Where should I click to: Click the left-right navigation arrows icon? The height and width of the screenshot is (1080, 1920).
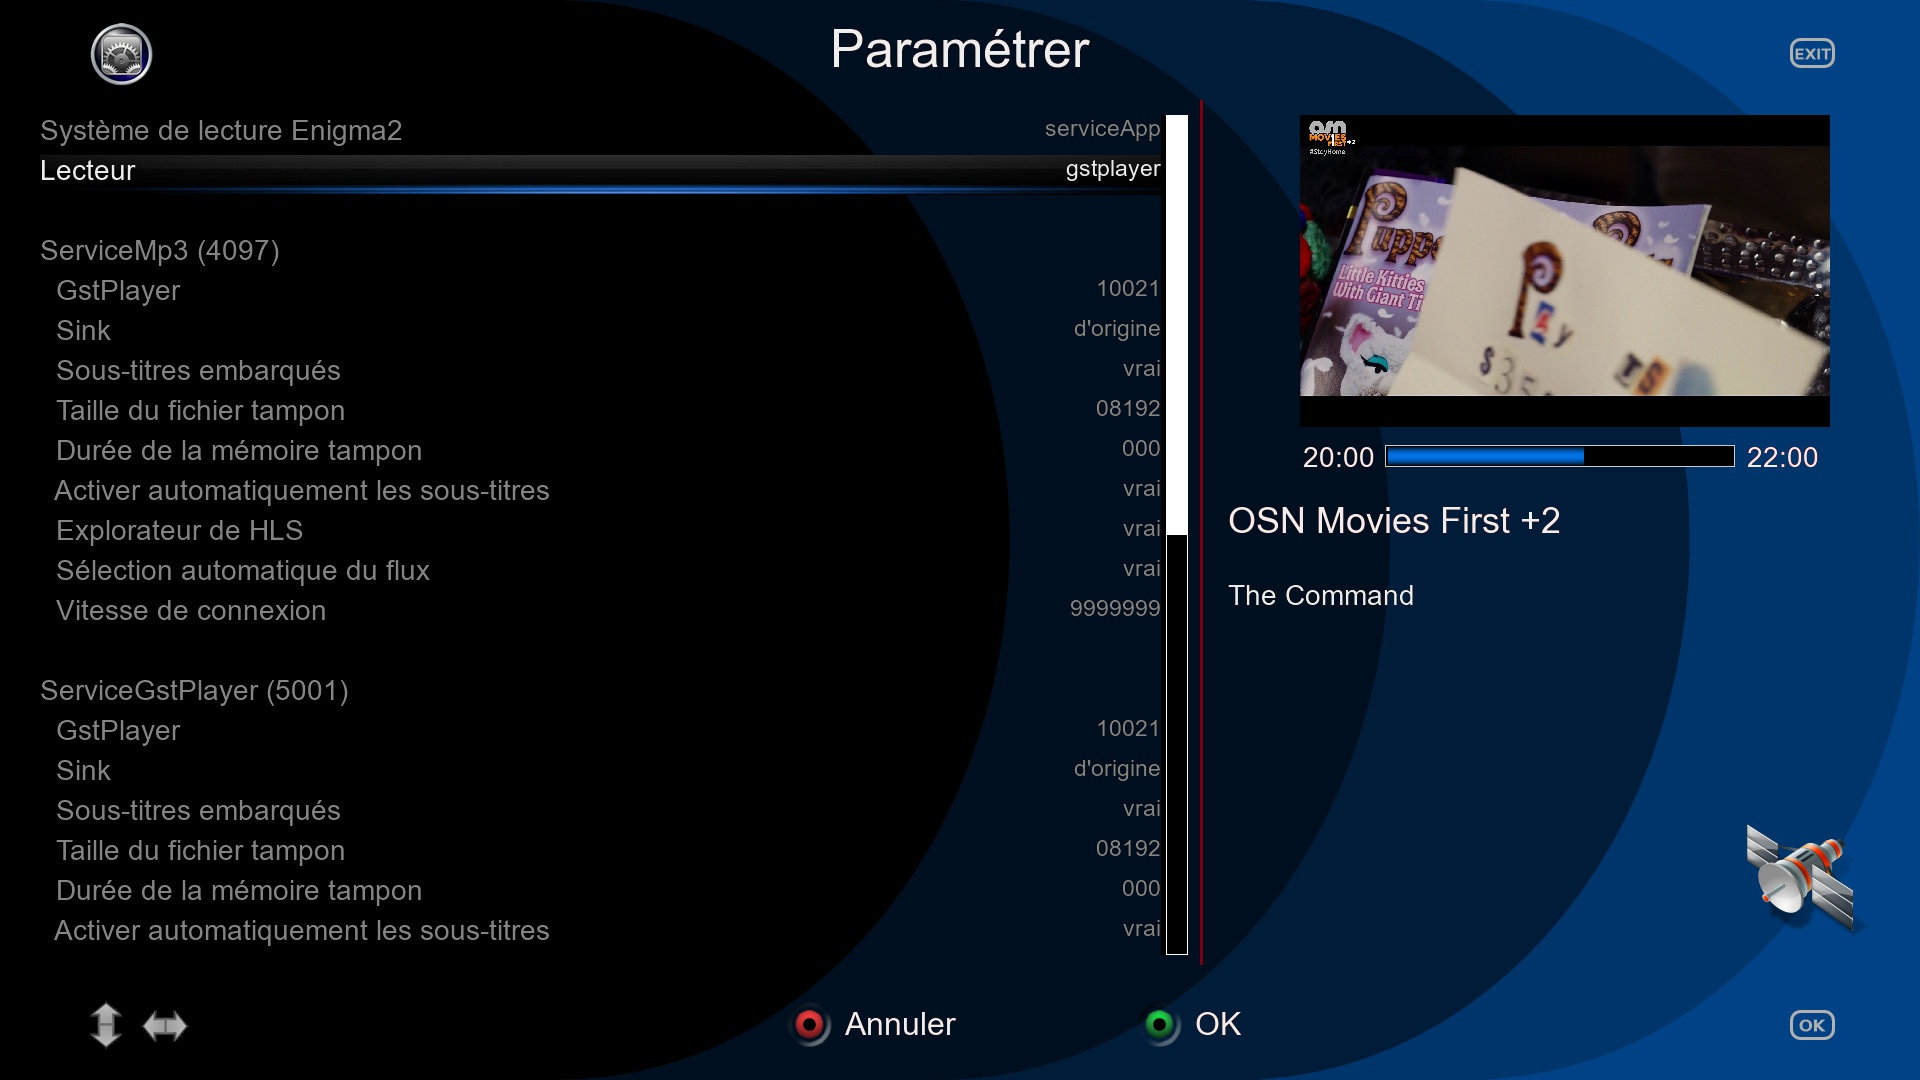point(165,1026)
